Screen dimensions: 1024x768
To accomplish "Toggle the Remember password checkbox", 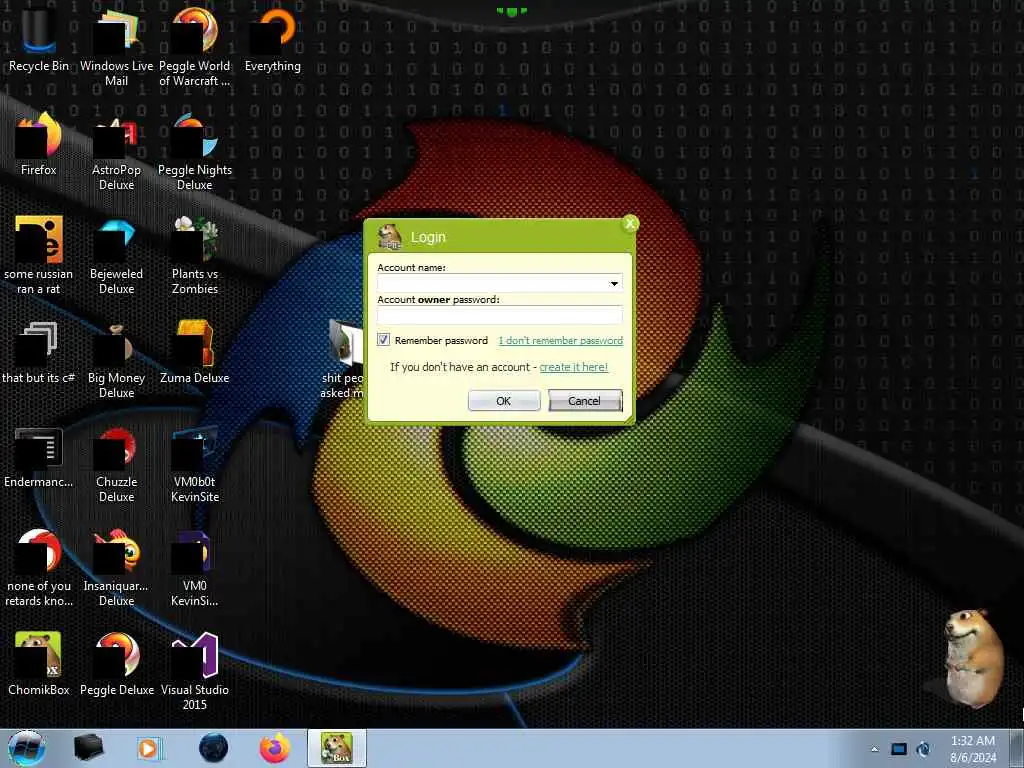I will tap(383, 340).
